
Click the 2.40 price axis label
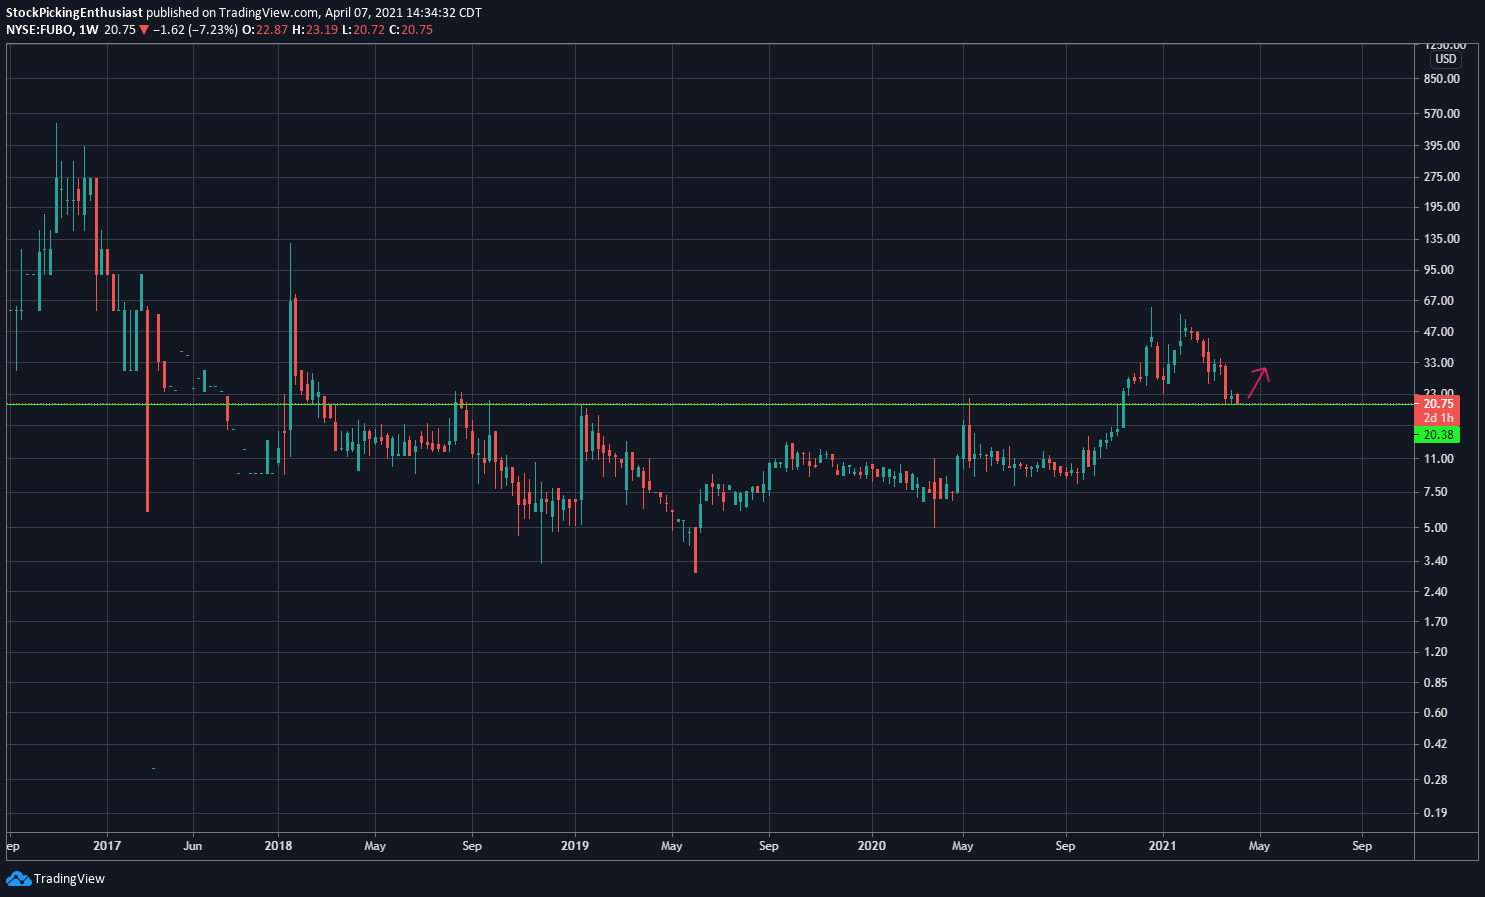[x=1436, y=592]
